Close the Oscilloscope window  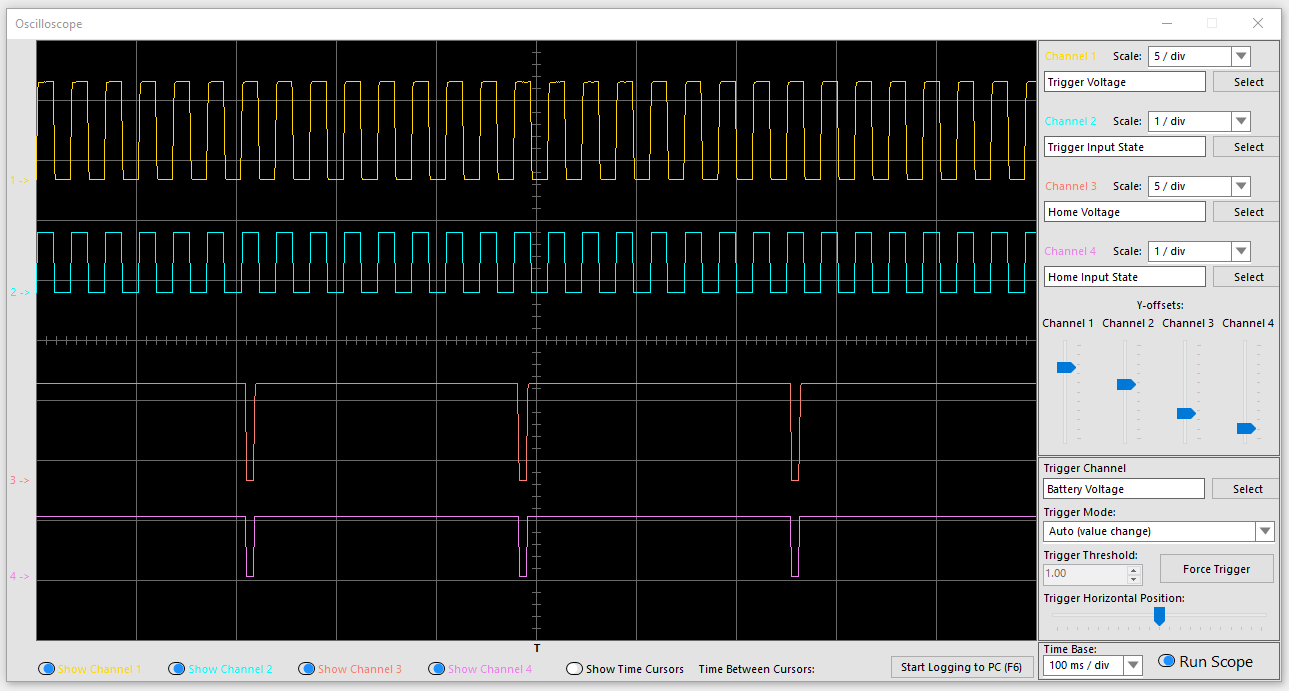(x=1258, y=23)
